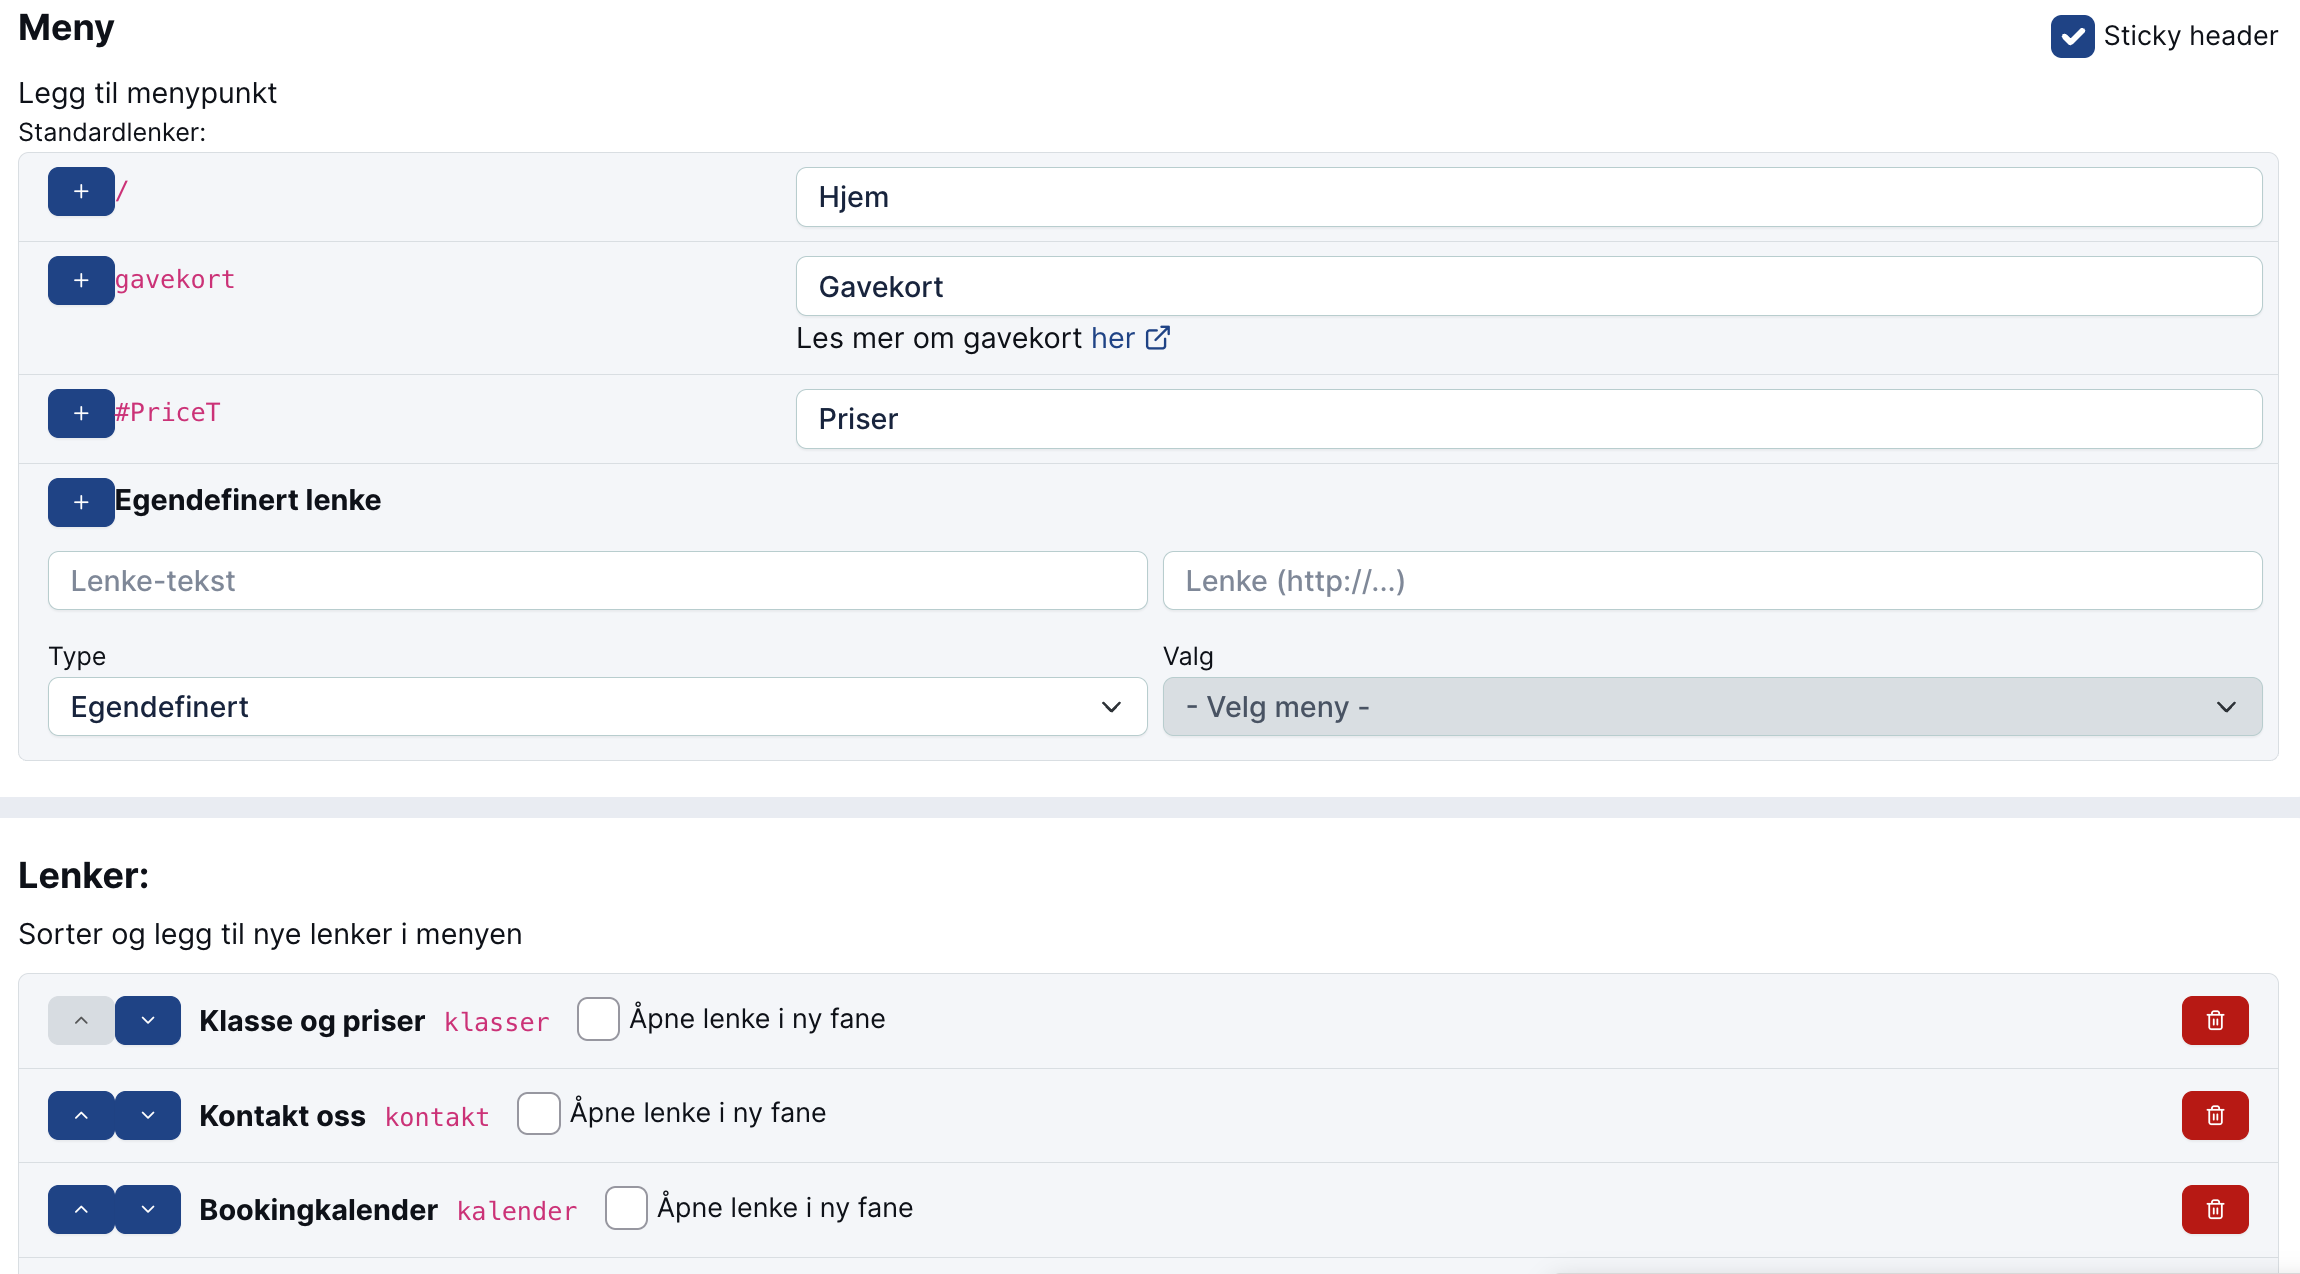The image size is (2300, 1274).
Task: Click the 'Bookingkalender' link title
Action: coord(318,1210)
